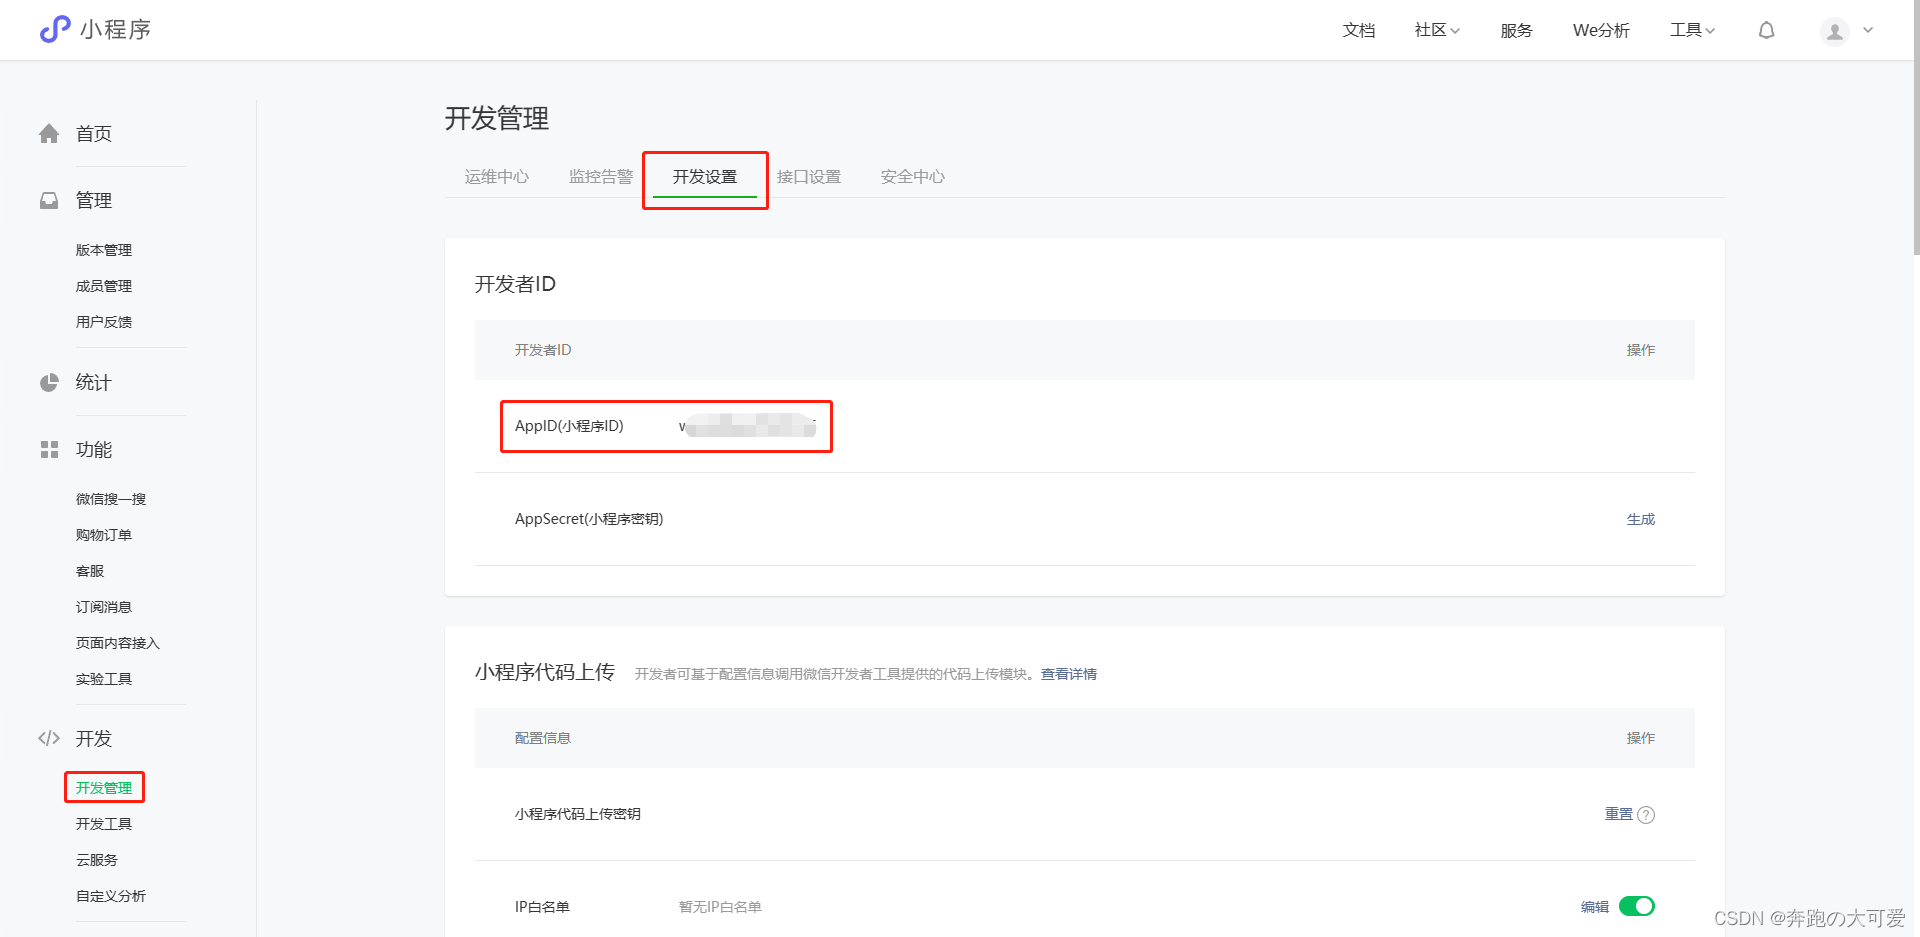
Task: Click 生成 for AppSecret
Action: 1641,519
